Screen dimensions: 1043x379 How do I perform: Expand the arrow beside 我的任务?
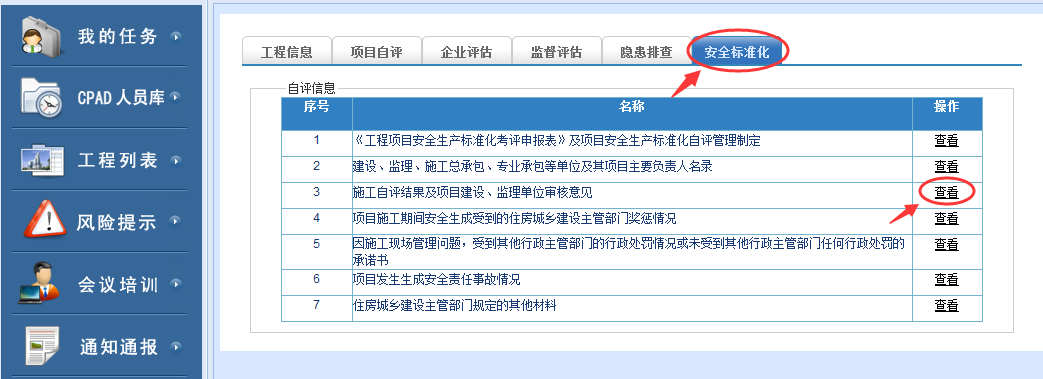[x=176, y=37]
